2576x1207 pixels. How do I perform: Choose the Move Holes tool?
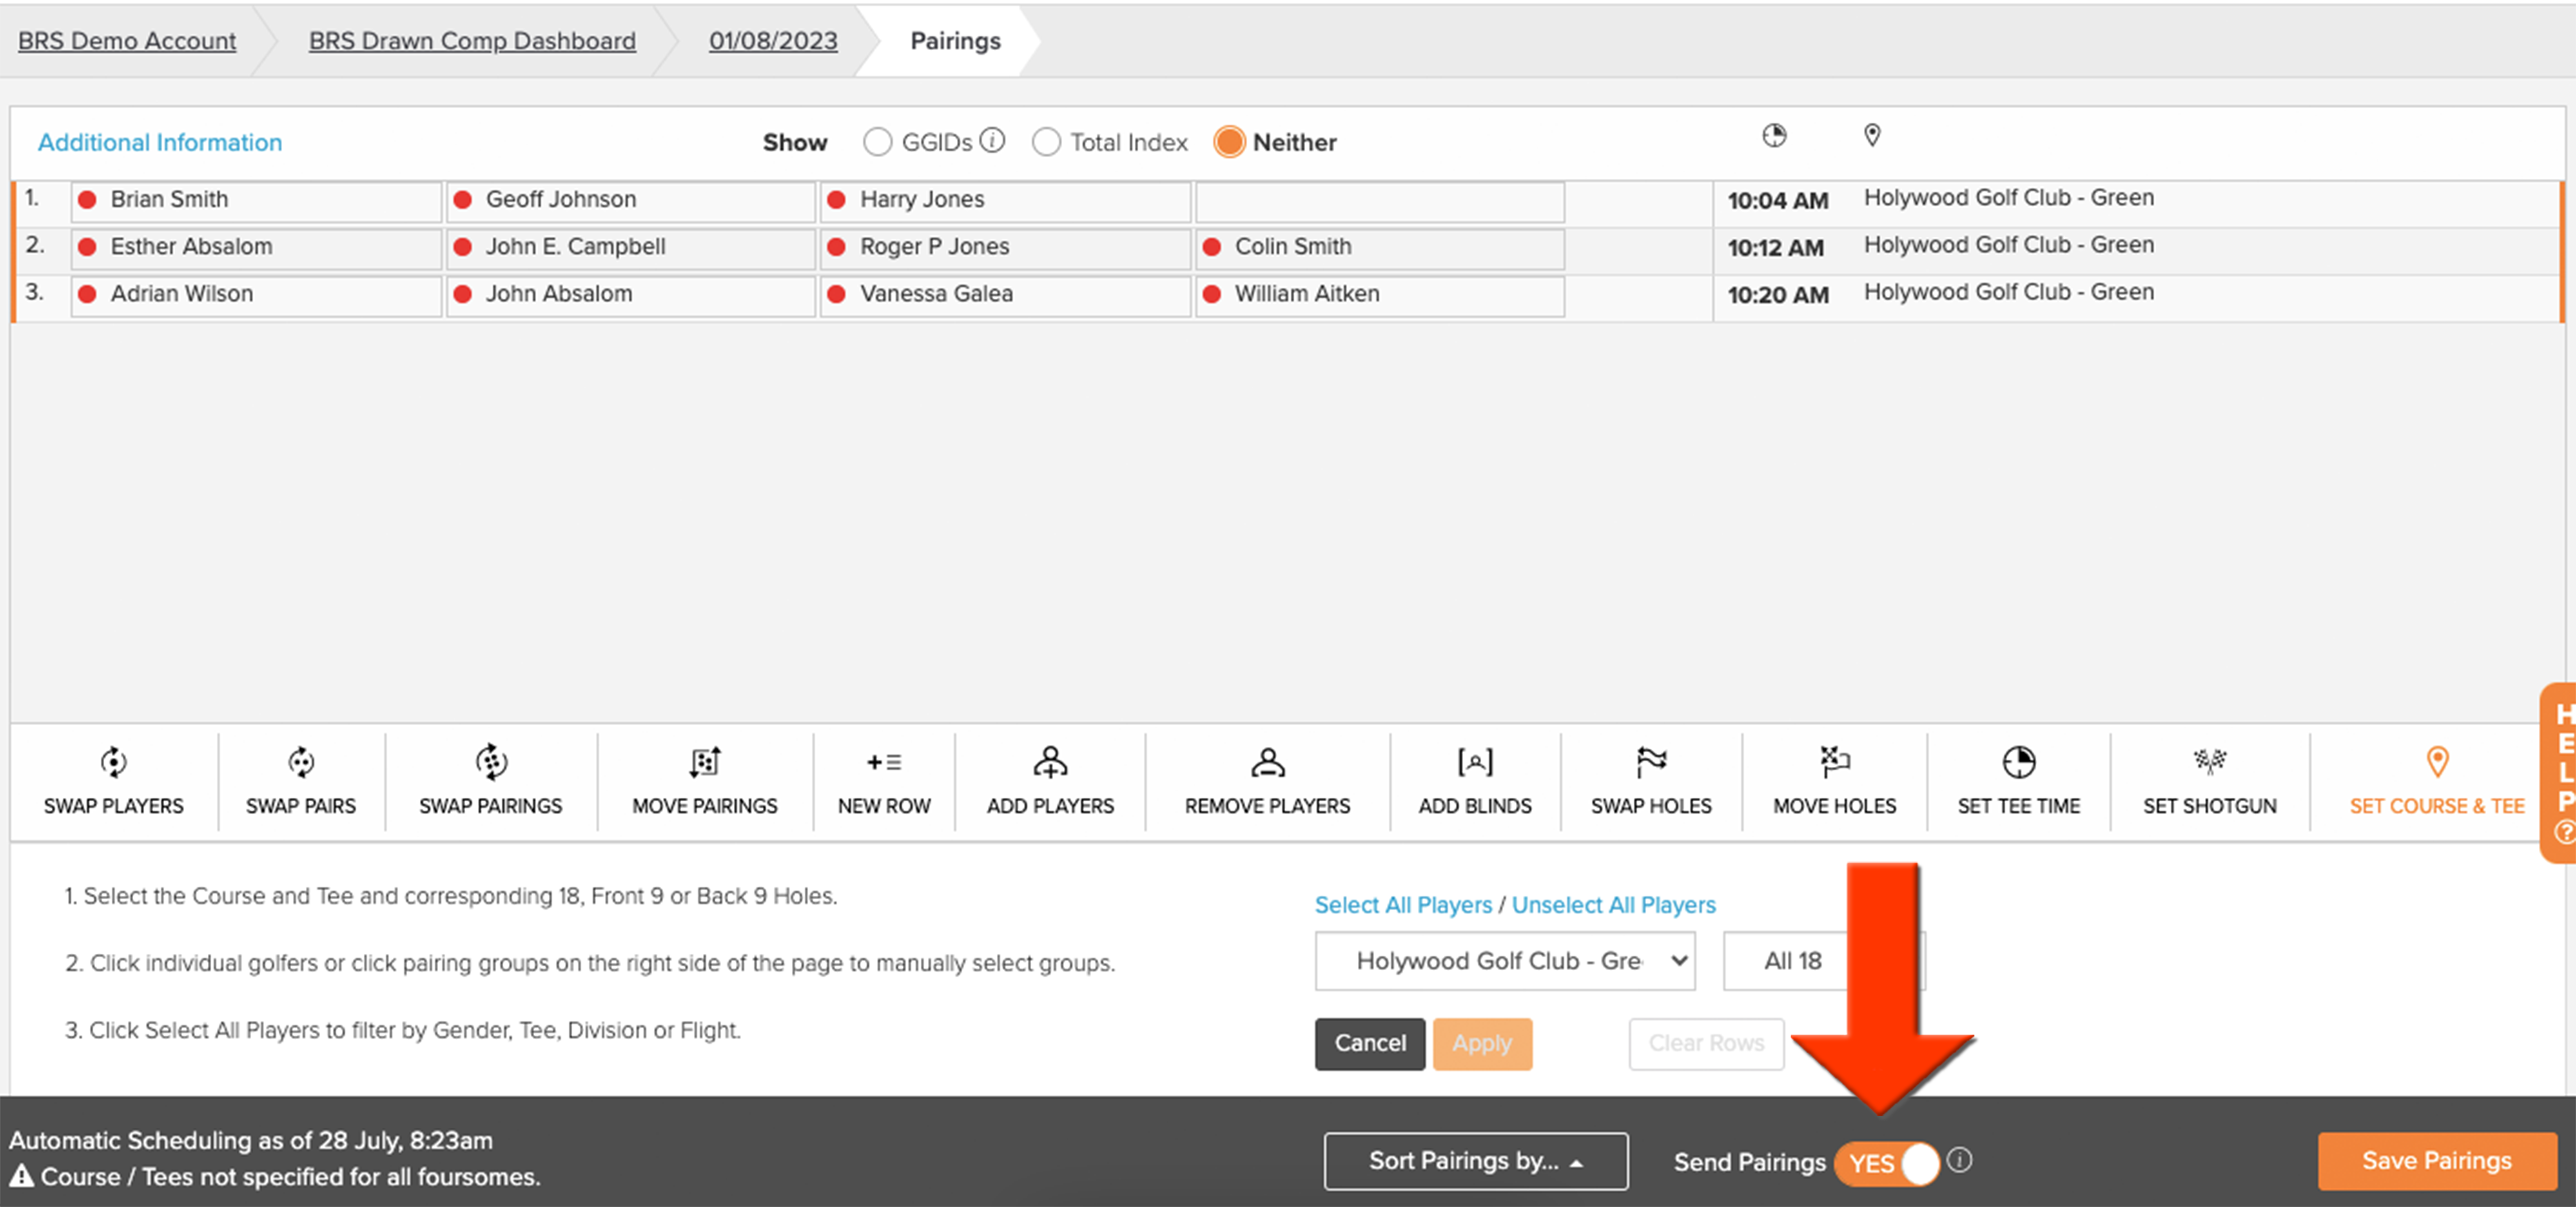point(1834,781)
